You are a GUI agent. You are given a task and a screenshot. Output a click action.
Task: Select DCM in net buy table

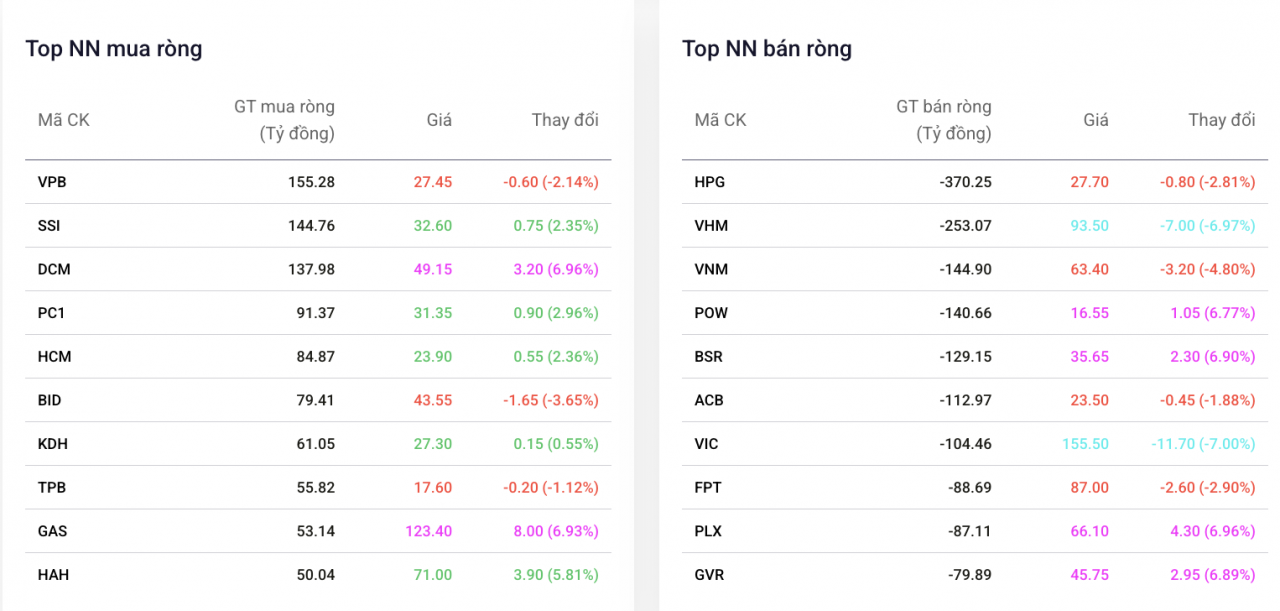pyautogui.click(x=54, y=269)
